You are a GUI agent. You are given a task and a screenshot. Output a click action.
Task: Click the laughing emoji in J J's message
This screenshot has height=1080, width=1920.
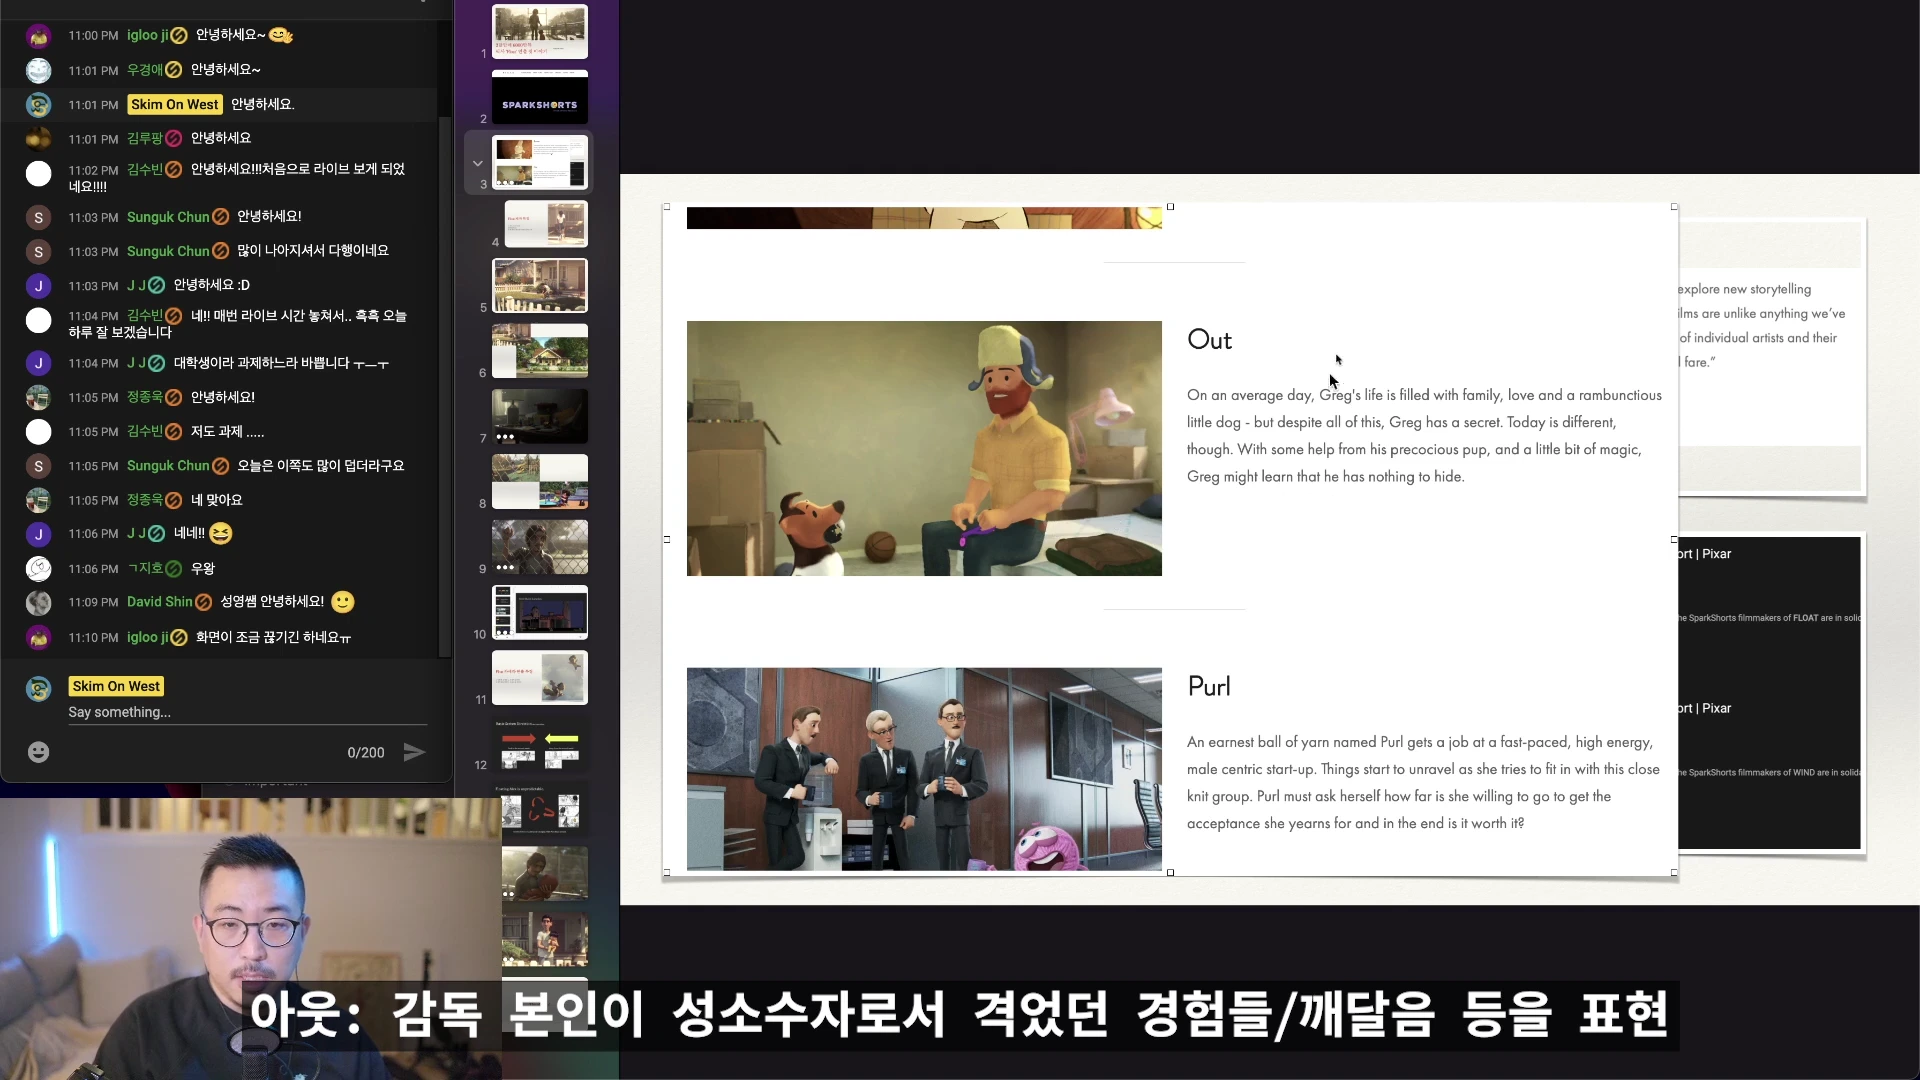click(221, 534)
